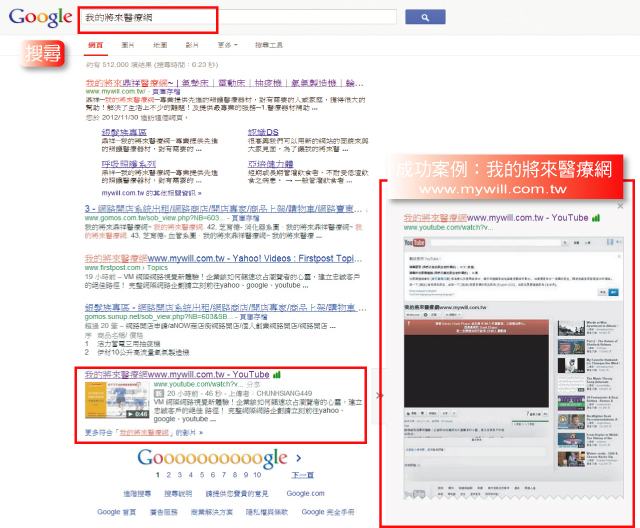Click 更多符合「我的將來醫療網」的影片 » link
Screen dimensions: 640x528
(144, 433)
